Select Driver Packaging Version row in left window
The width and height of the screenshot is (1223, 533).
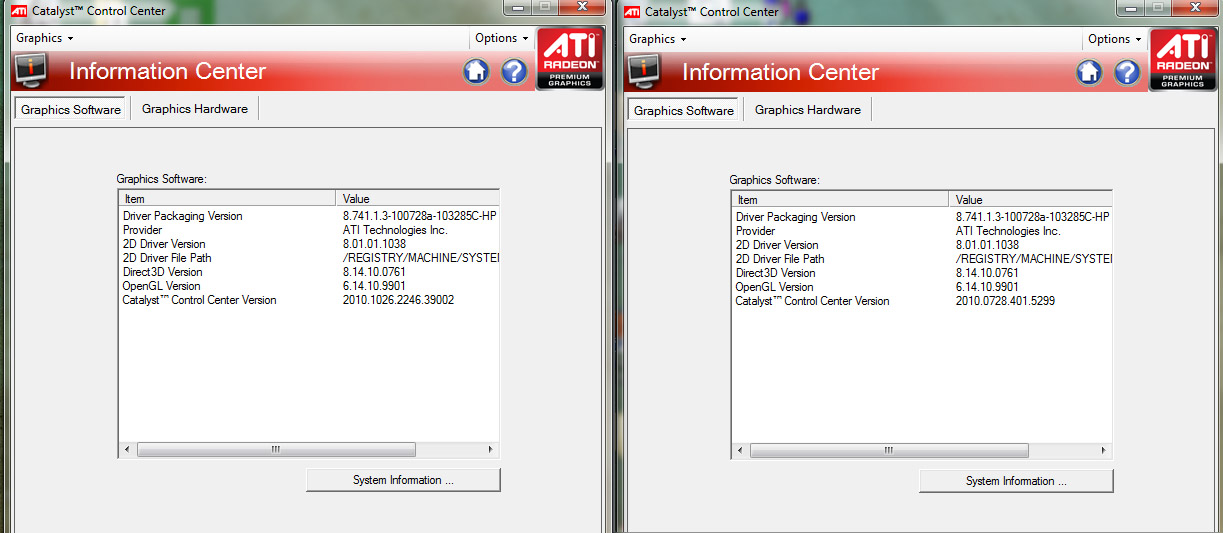309,216
